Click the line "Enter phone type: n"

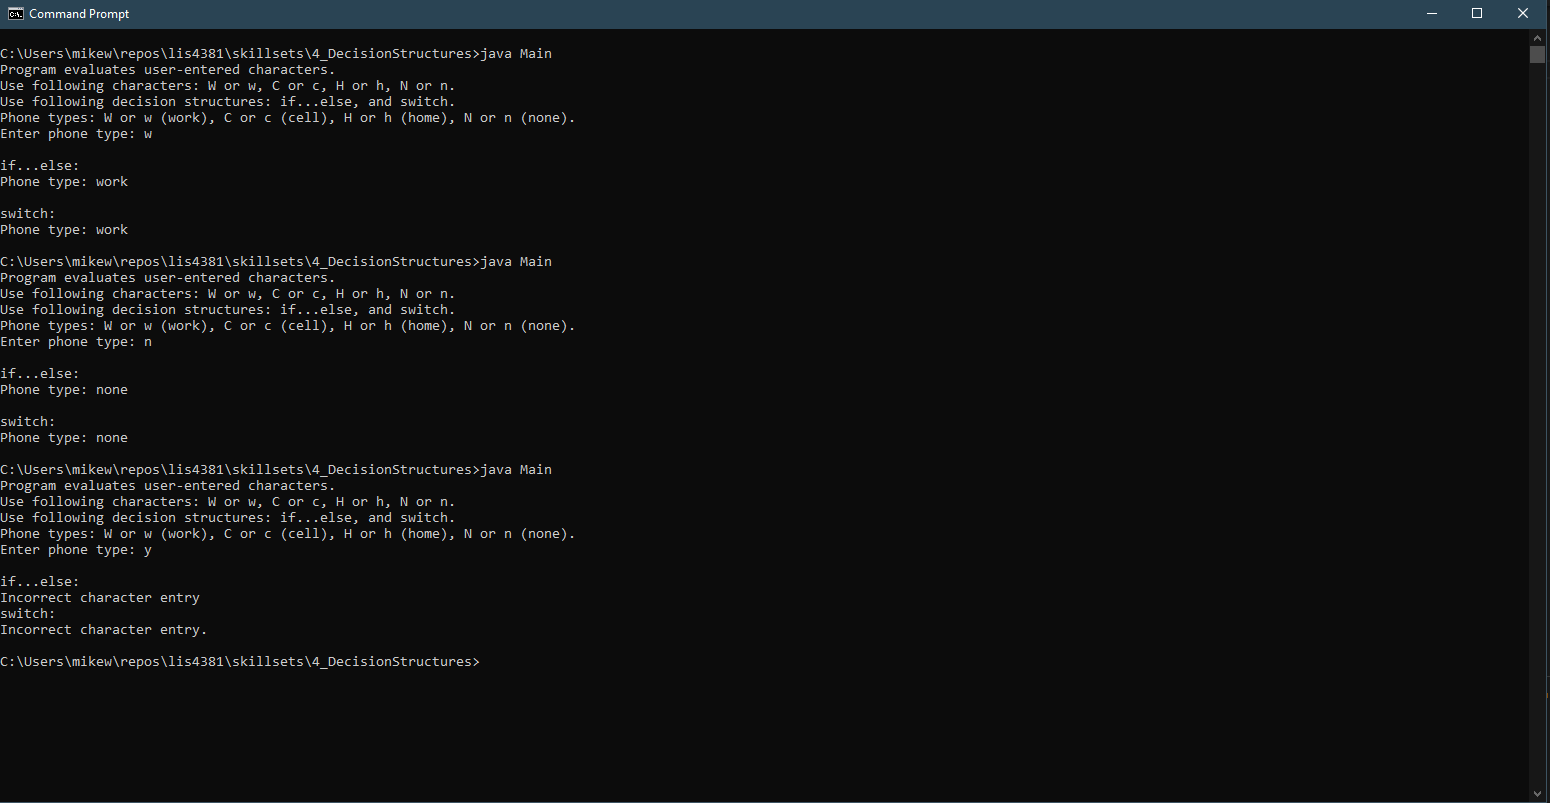tap(76, 342)
